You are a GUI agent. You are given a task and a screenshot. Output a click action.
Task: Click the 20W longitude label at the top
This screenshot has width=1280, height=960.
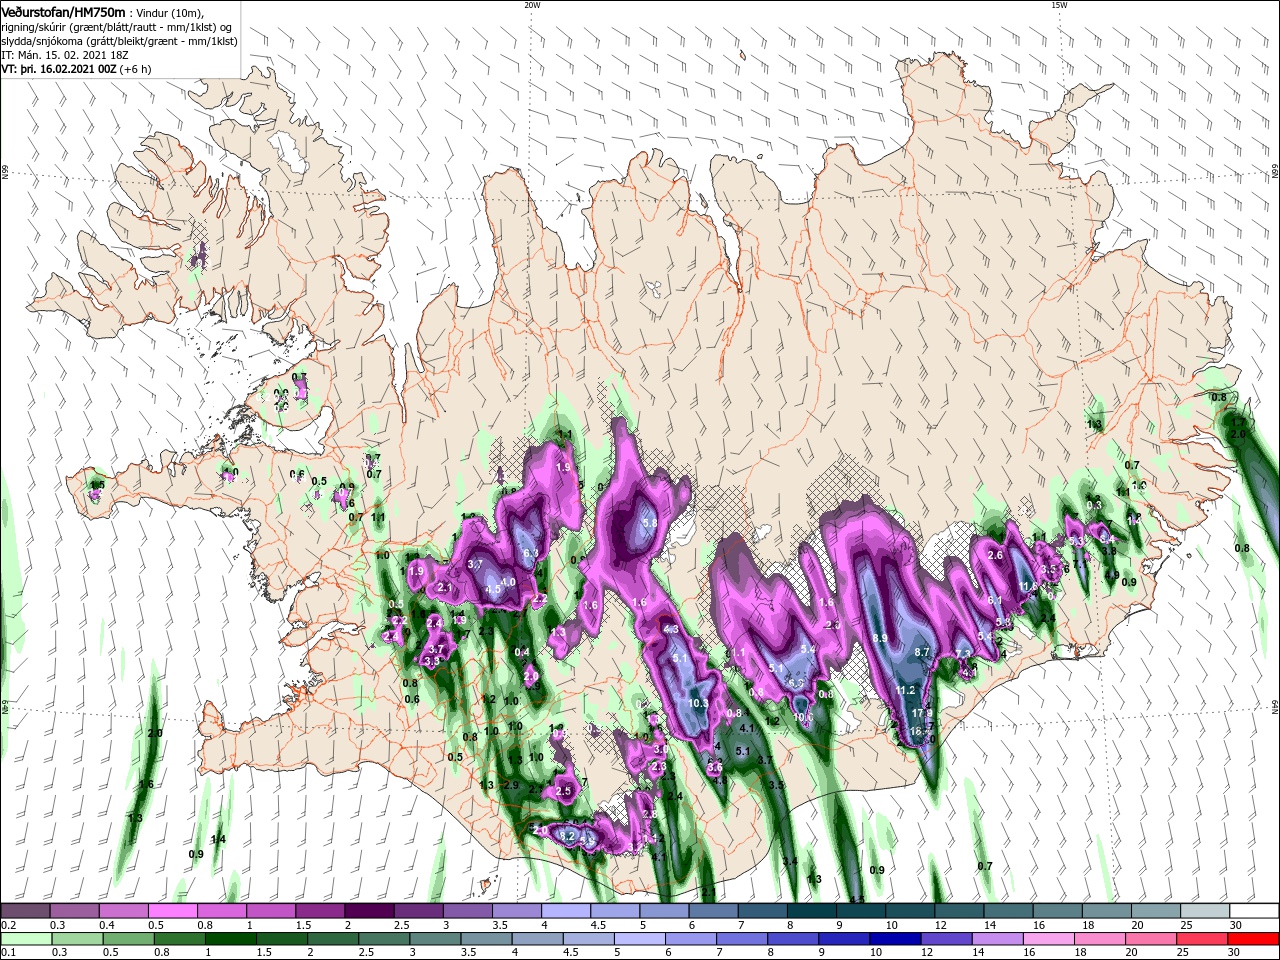tap(532, 5)
